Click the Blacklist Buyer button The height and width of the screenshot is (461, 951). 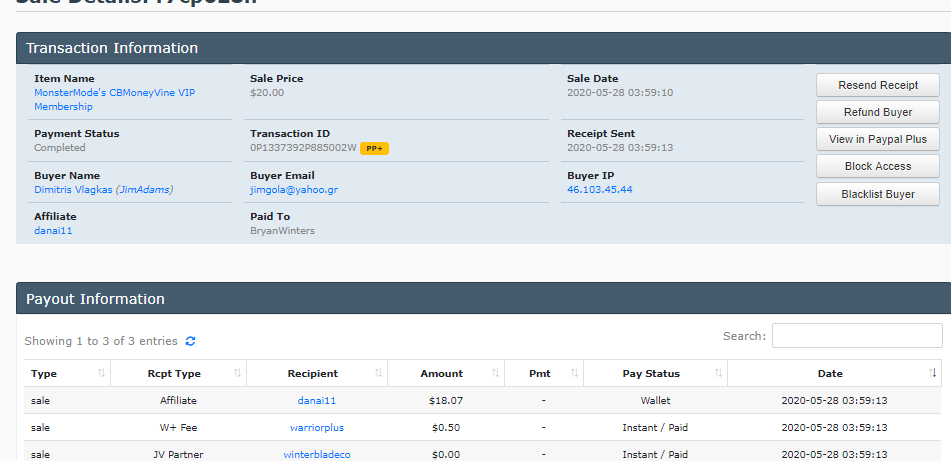point(878,194)
